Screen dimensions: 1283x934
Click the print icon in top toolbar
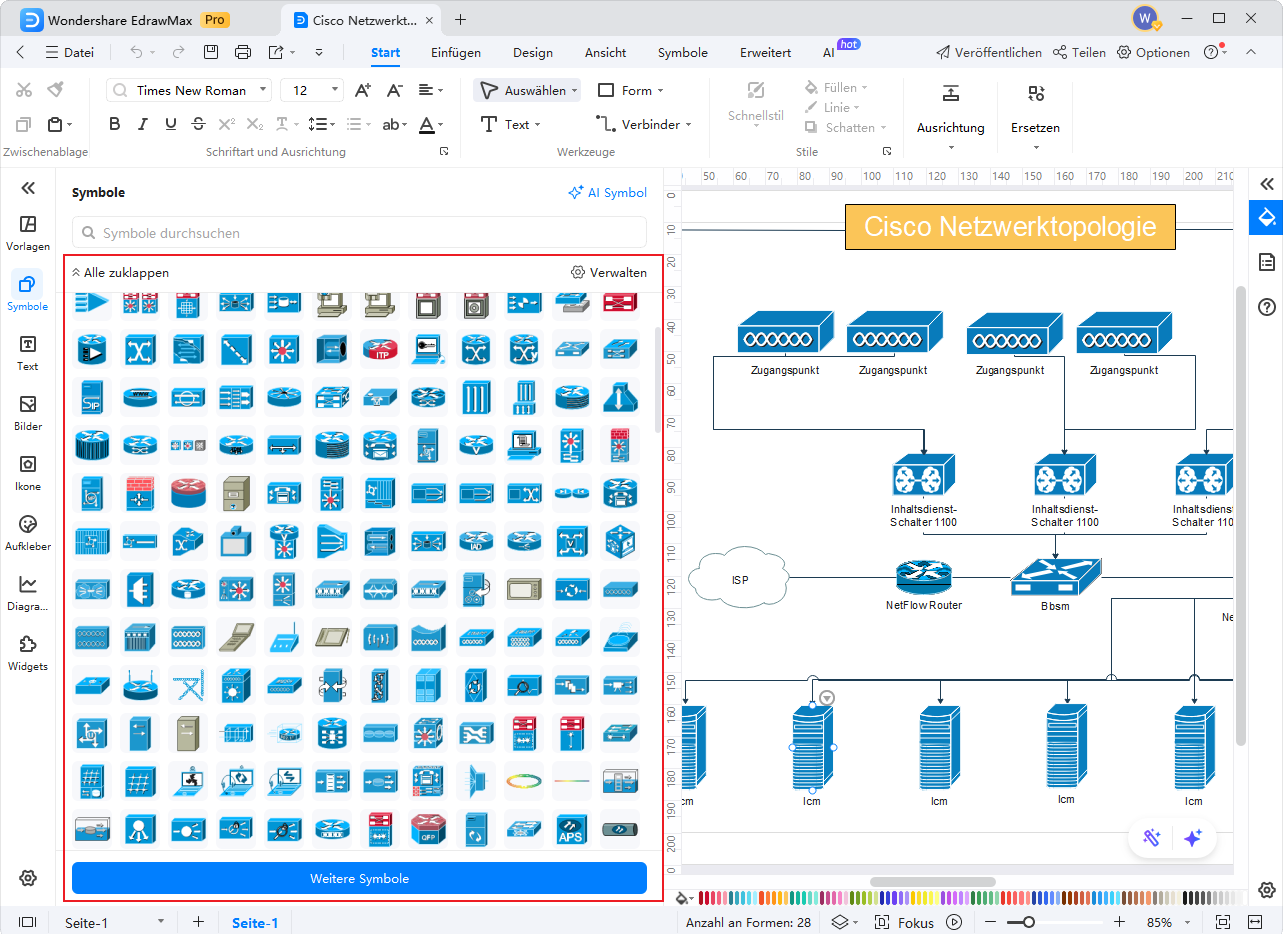pyautogui.click(x=242, y=52)
